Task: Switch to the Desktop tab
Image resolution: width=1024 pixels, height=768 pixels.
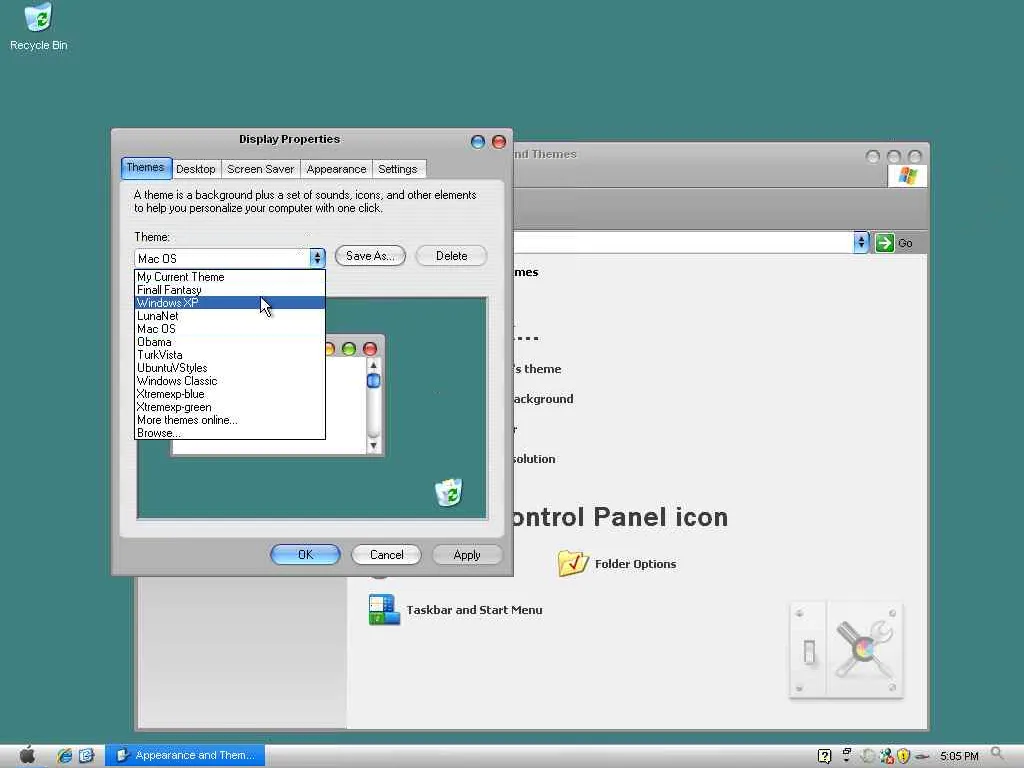Action: coord(196,169)
